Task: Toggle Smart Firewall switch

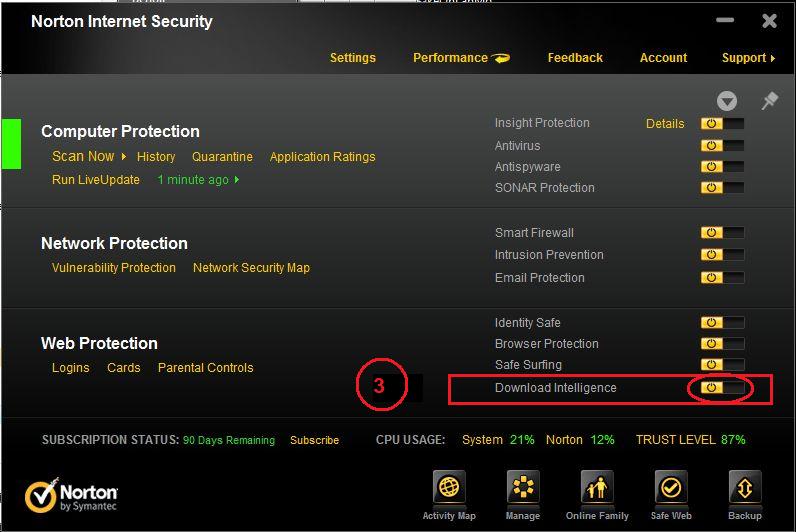Action: click(722, 232)
